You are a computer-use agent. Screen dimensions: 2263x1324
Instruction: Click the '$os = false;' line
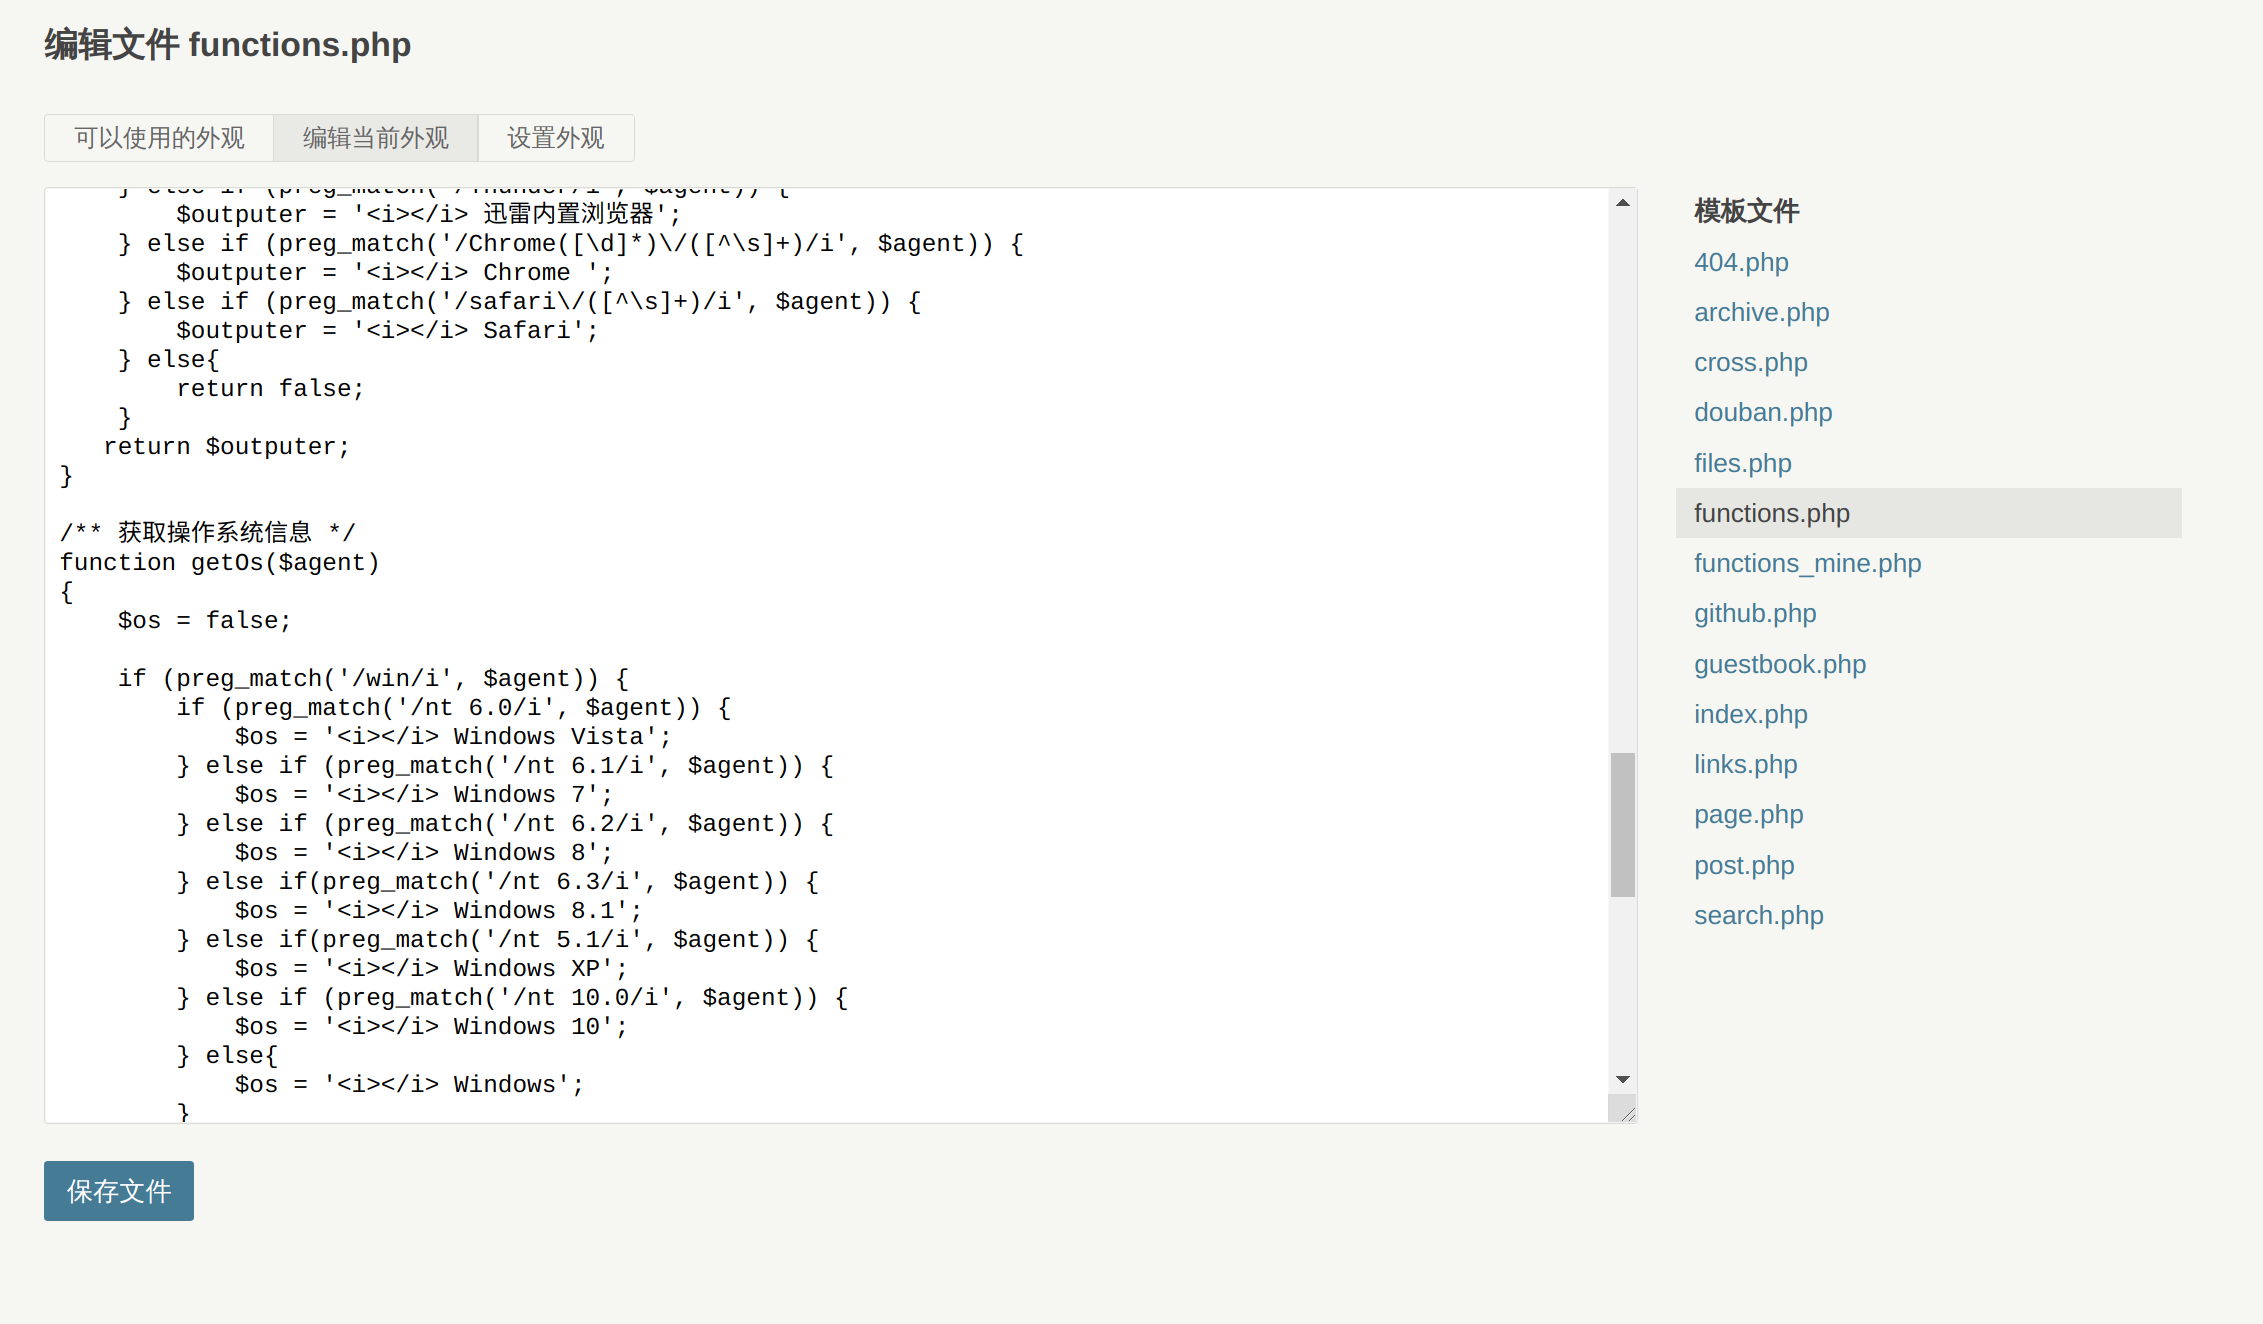(204, 620)
